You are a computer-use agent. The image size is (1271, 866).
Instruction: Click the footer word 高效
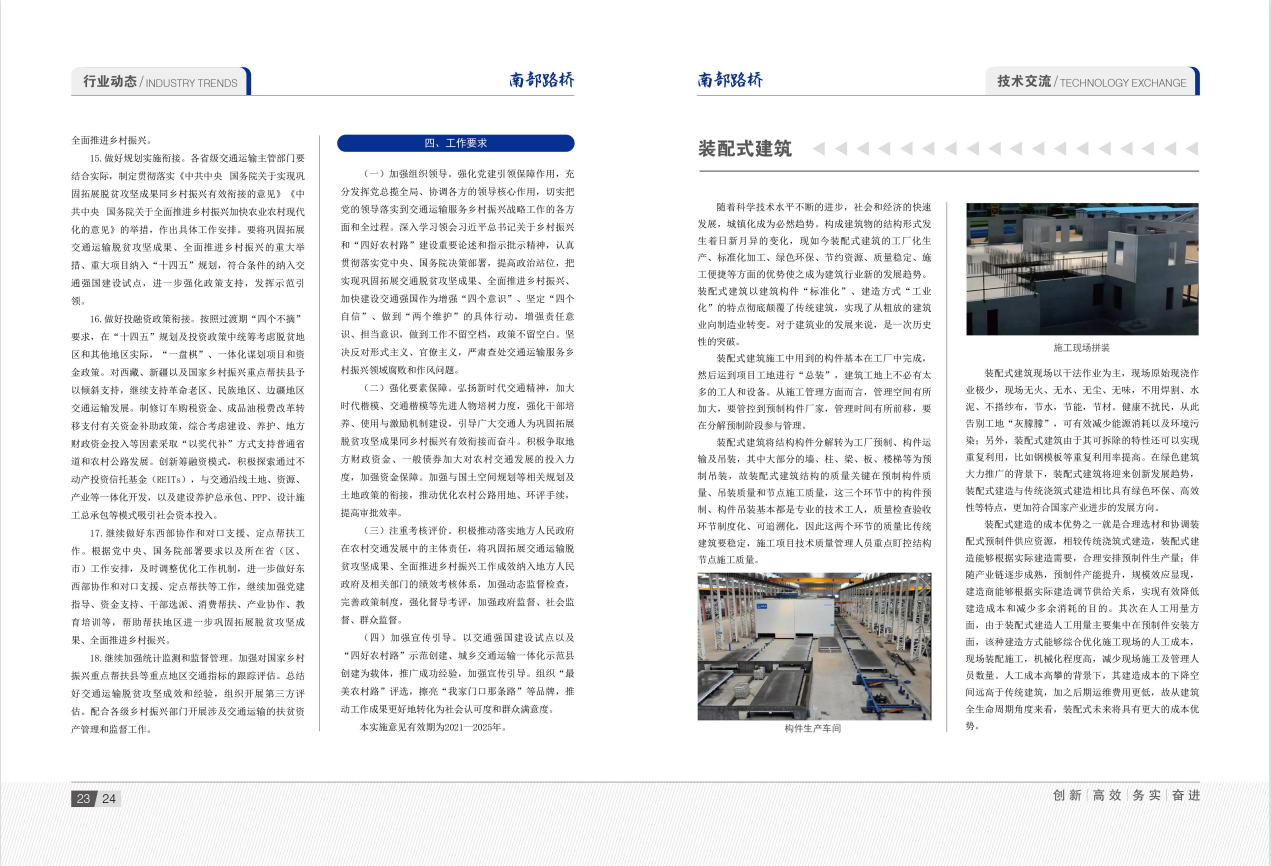tap(1107, 795)
